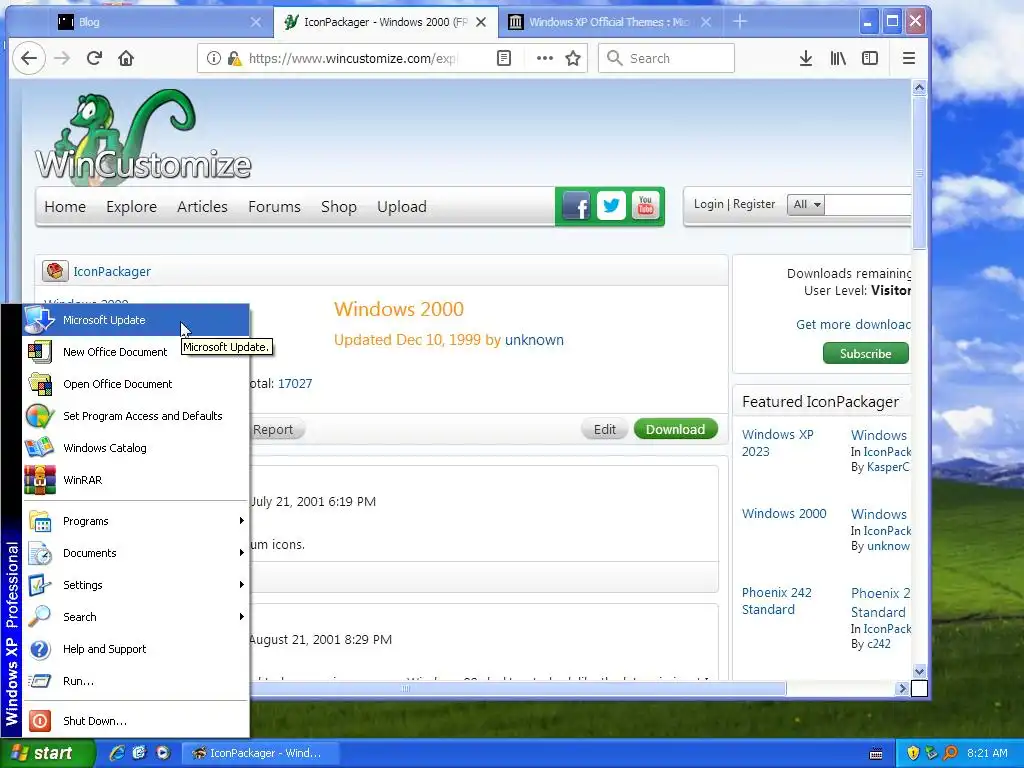
Task: Expand the Settings submenu
Action: pyautogui.click(x=136, y=585)
